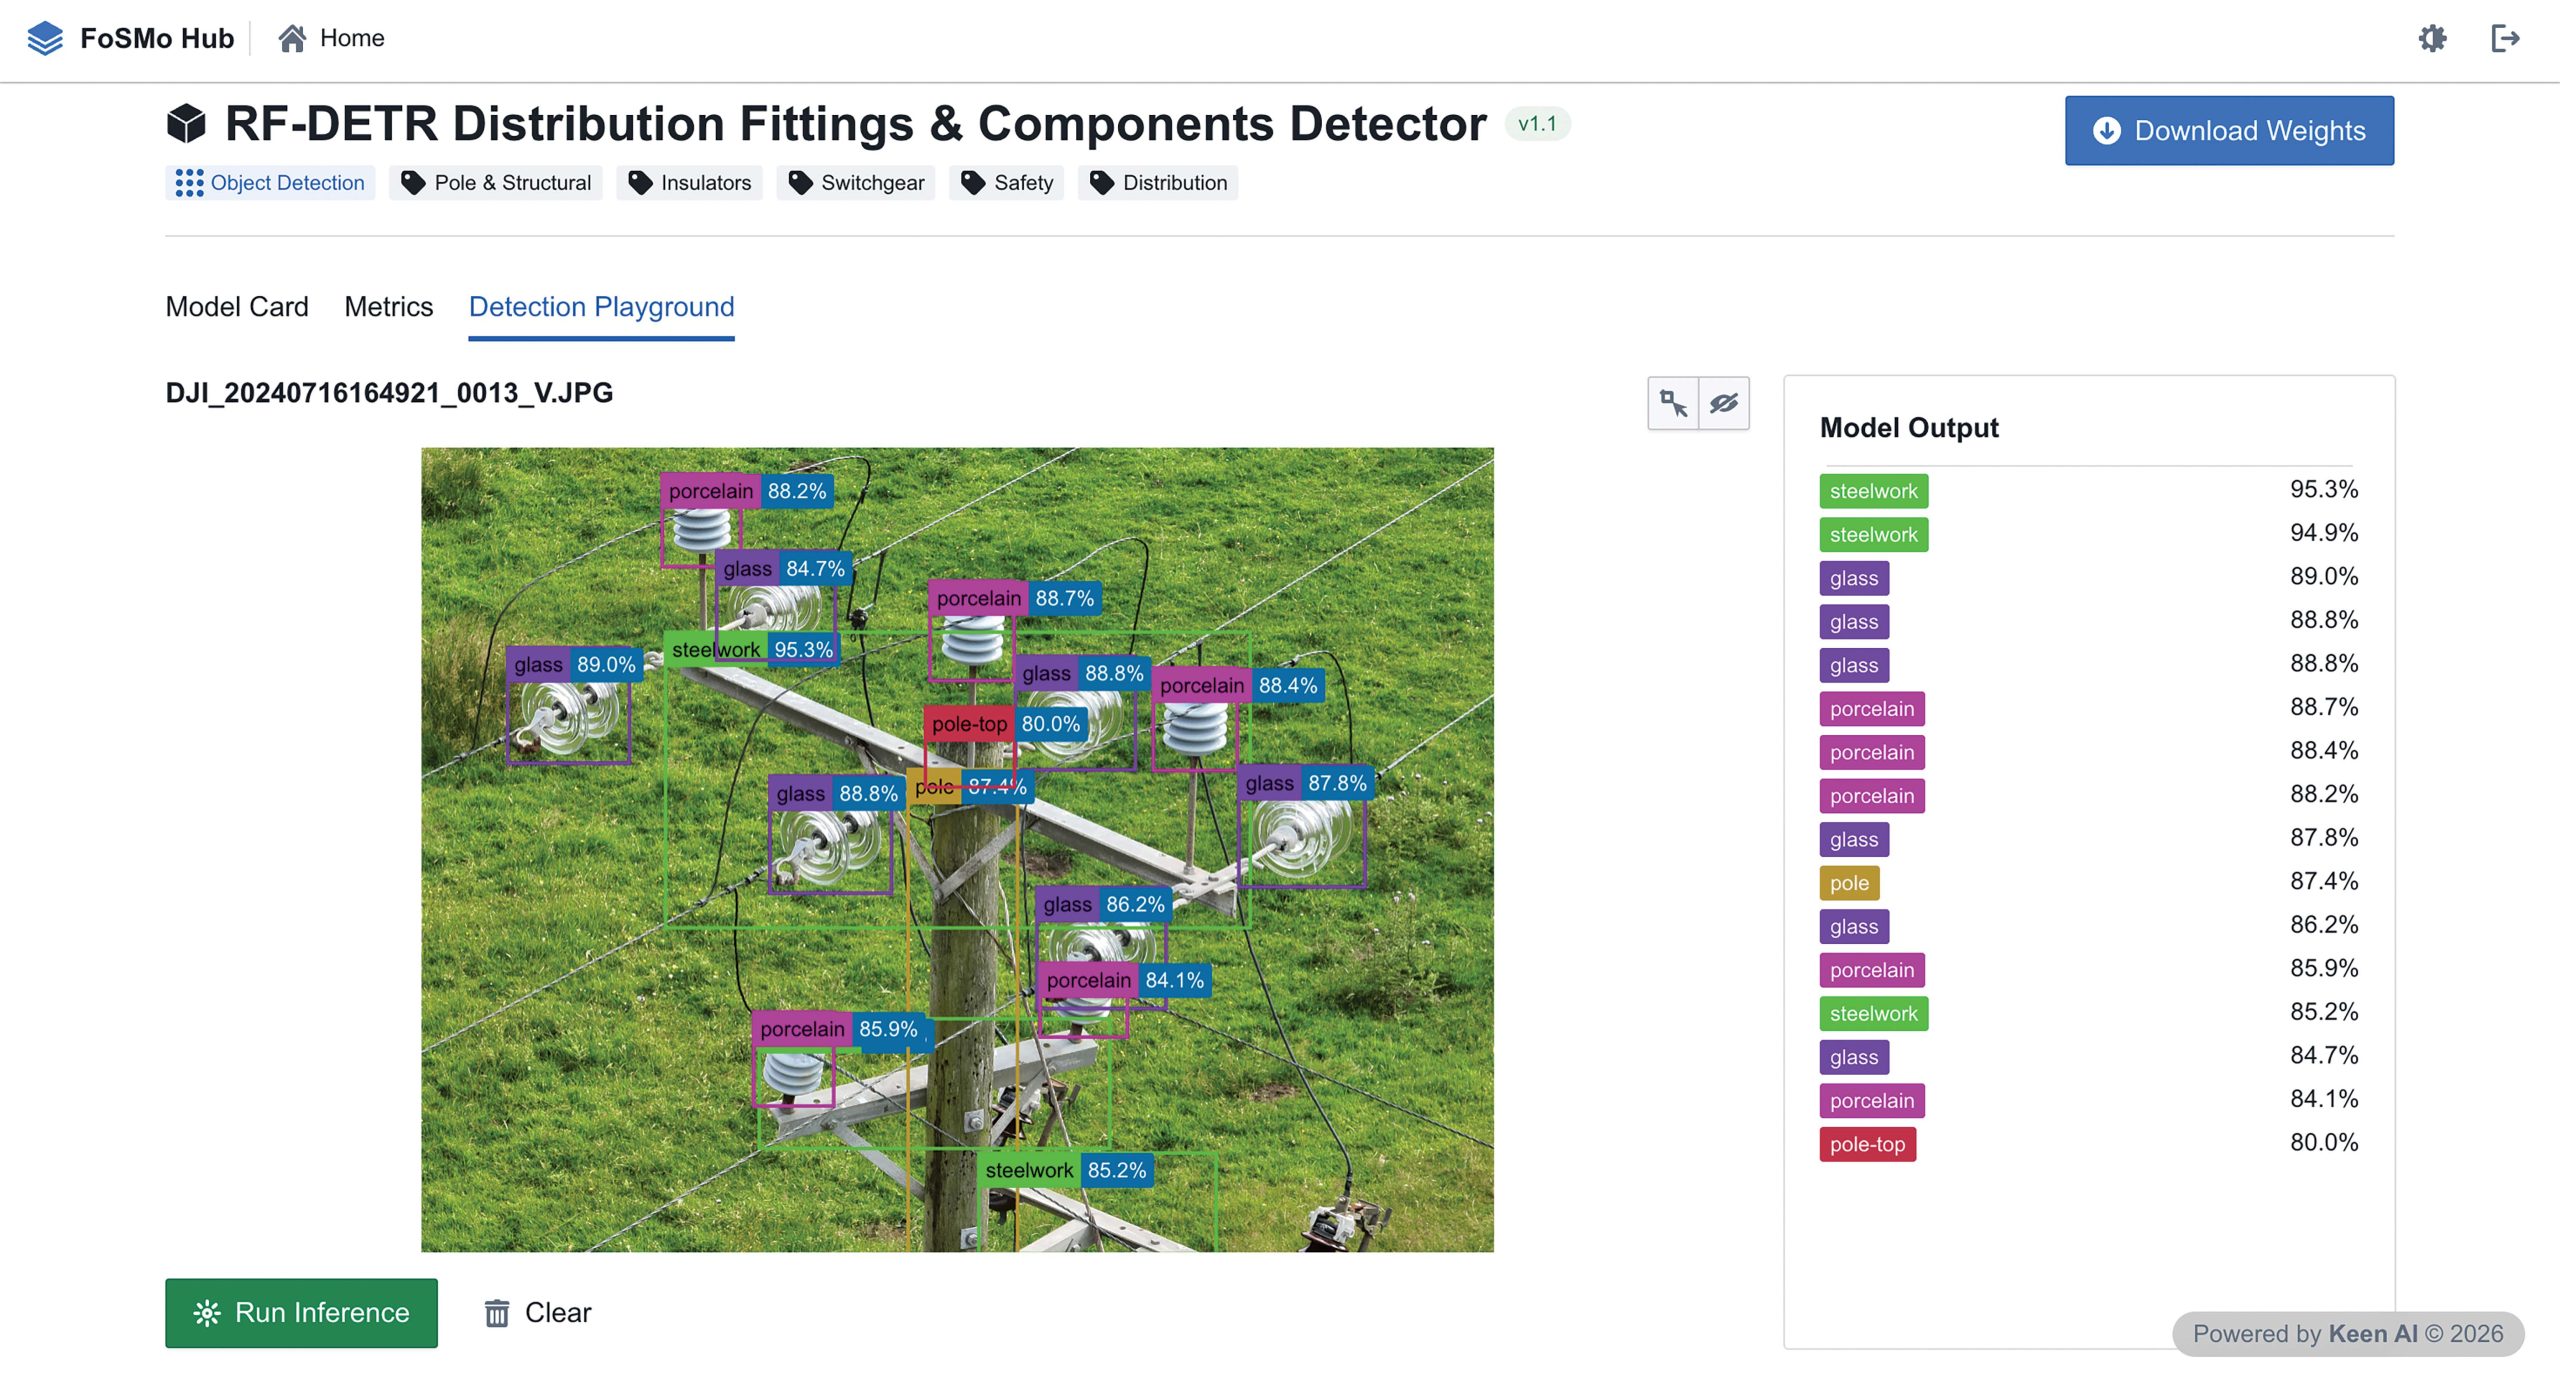Select pole 87.4% output row label

tap(1850, 883)
